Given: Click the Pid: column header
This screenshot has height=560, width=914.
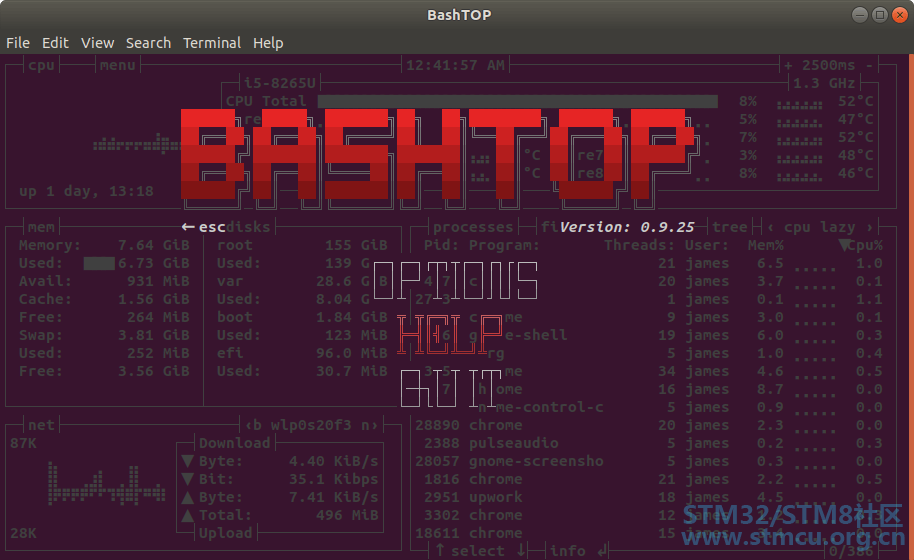Looking at the screenshot, I should 442,245.
